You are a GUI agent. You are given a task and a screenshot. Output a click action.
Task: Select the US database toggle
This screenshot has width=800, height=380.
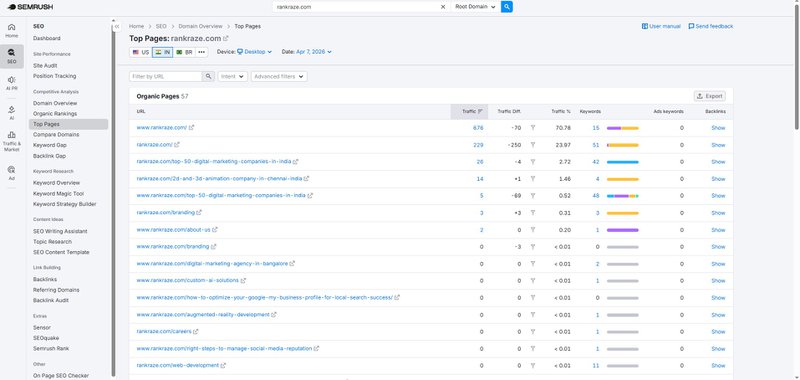pyautogui.click(x=141, y=52)
